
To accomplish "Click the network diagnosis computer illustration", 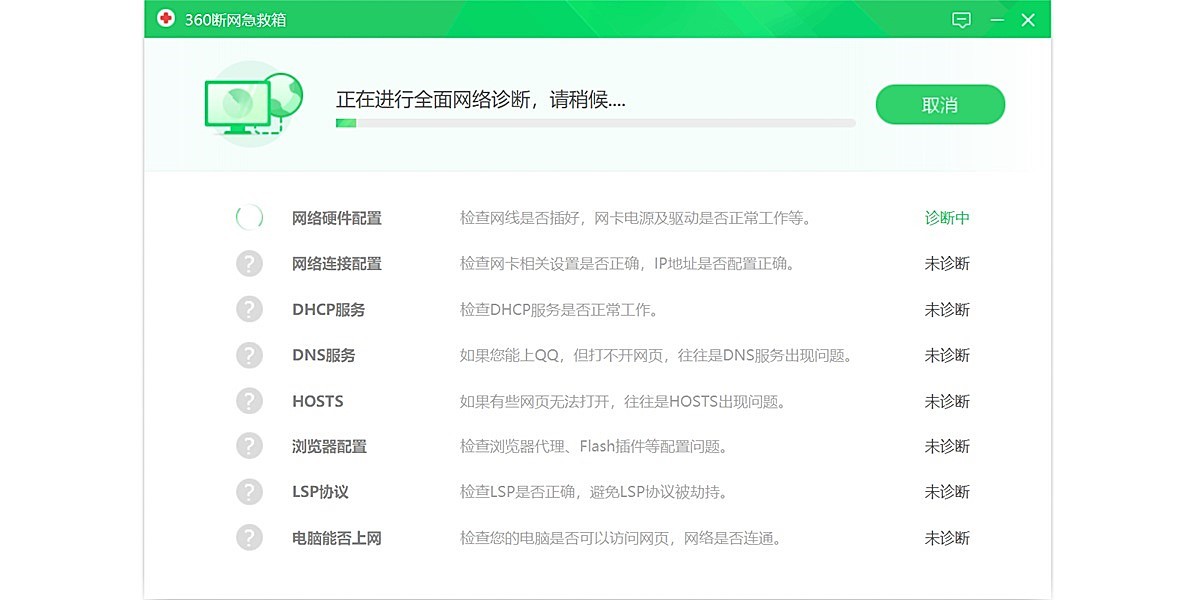I will 250,103.
